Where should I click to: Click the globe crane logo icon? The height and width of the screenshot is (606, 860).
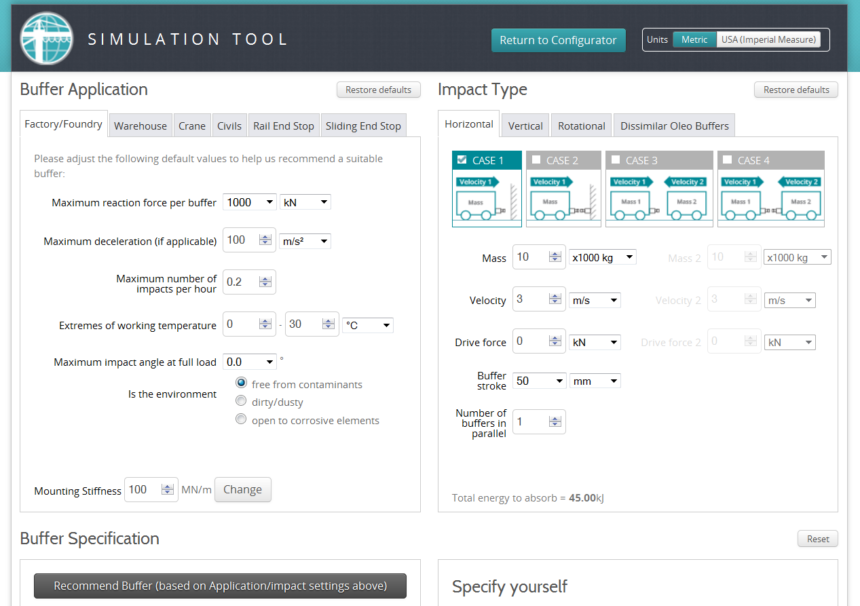point(47,39)
